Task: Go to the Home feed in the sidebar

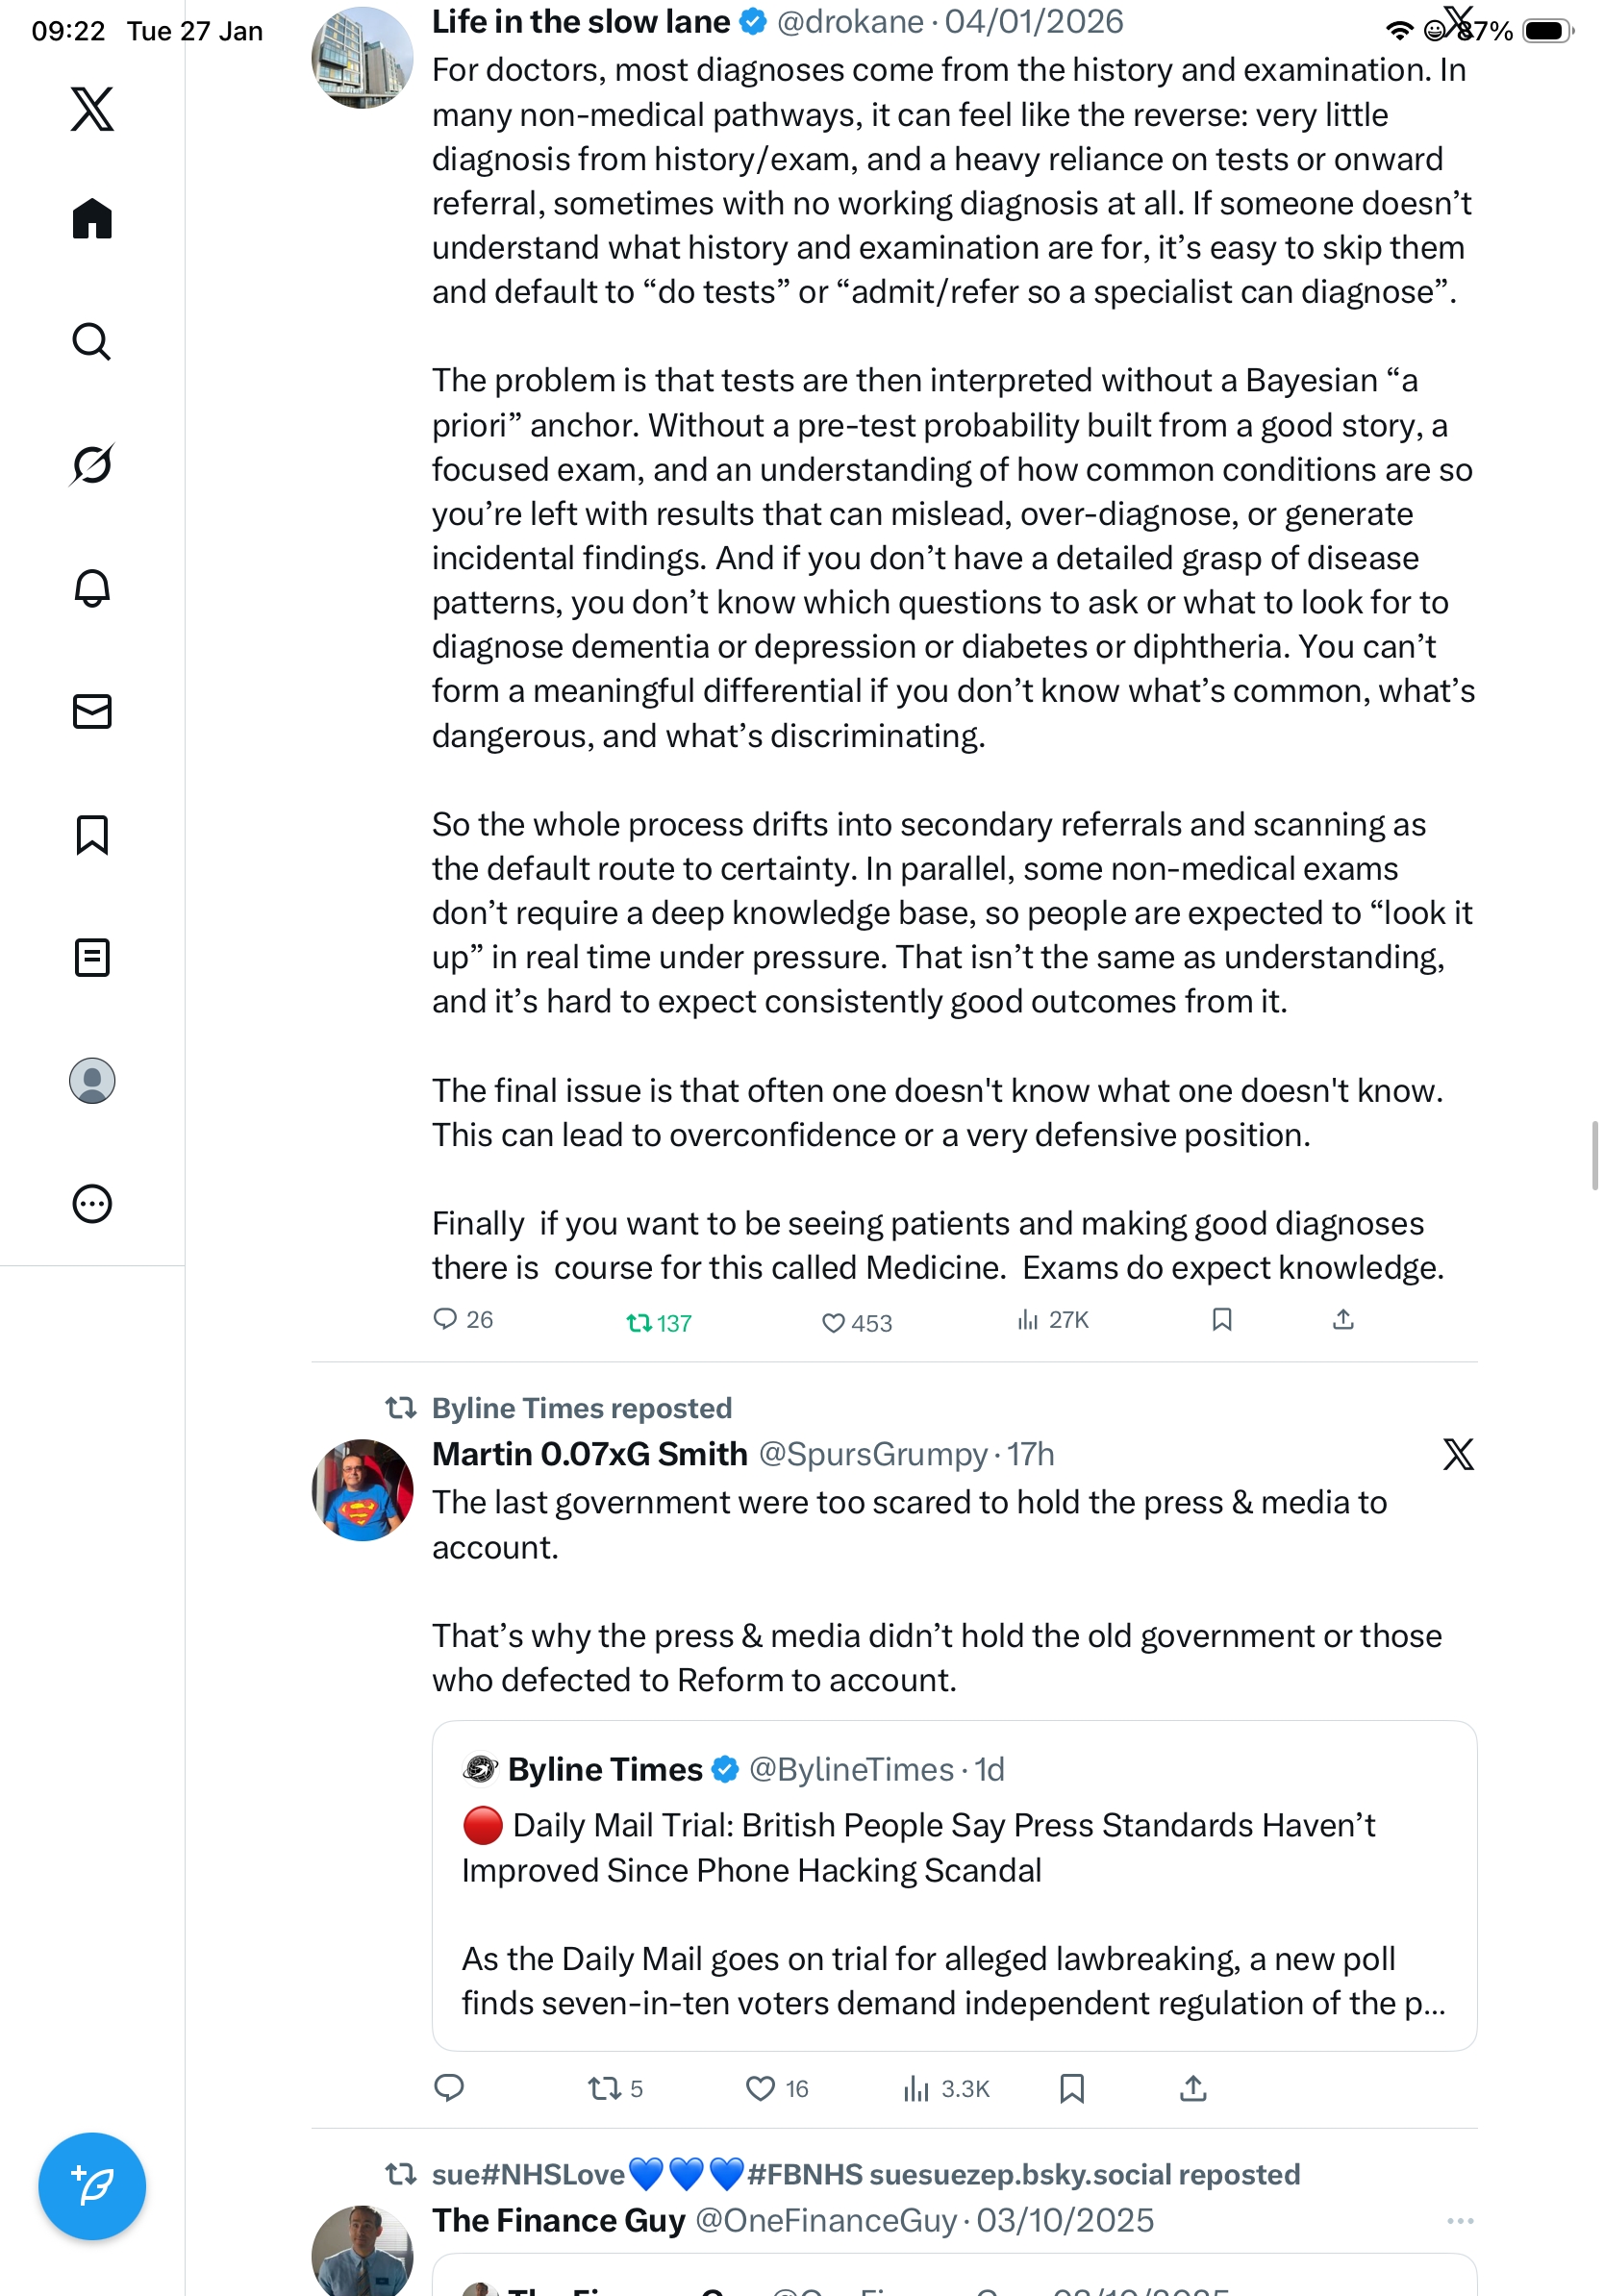Action: tap(92, 219)
